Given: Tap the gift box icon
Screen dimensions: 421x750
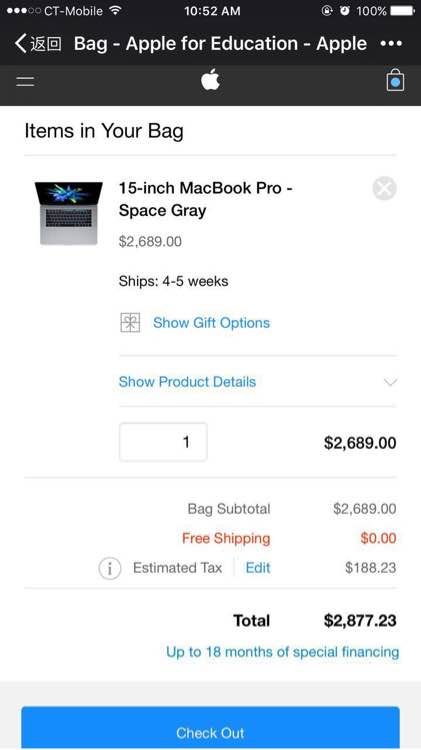Looking at the screenshot, I should (x=130, y=322).
